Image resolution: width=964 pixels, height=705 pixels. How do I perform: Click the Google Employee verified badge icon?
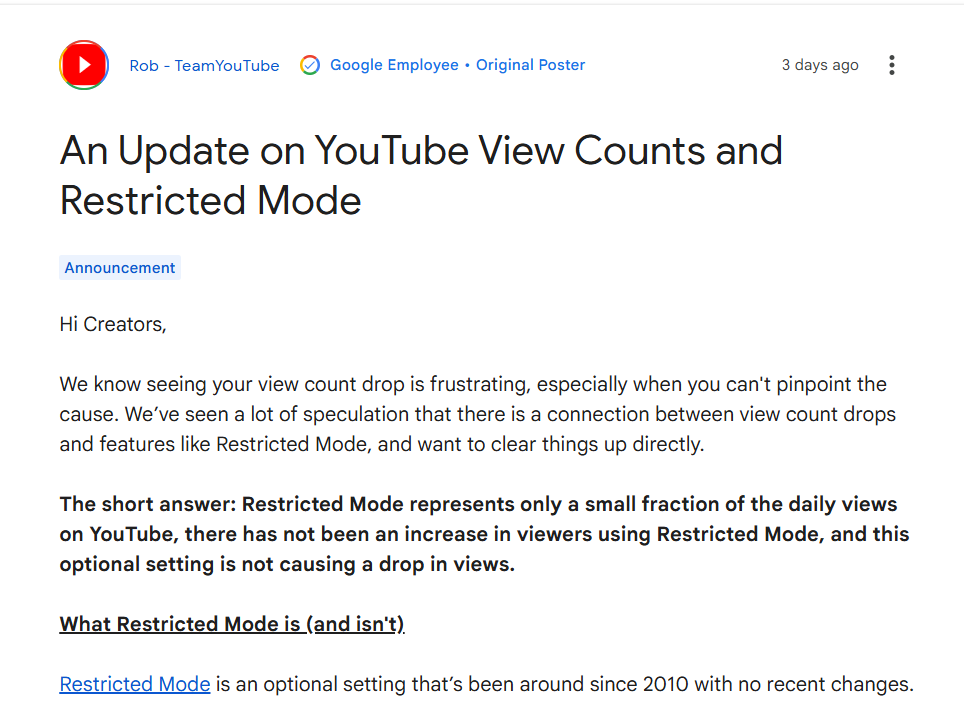[310, 65]
